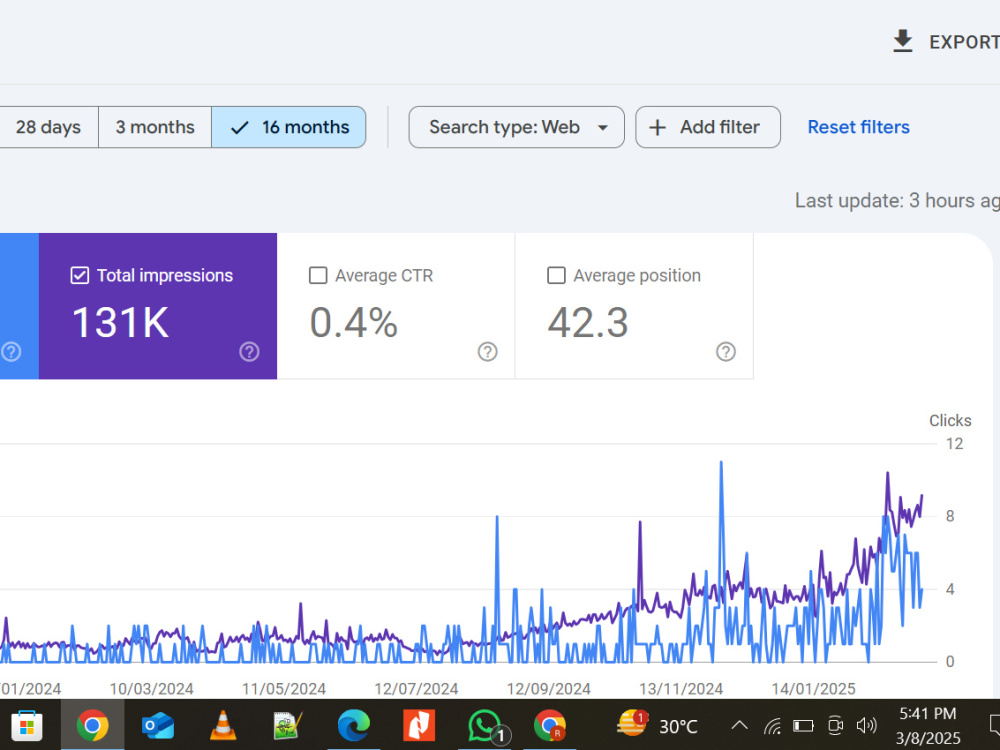The width and height of the screenshot is (1000, 750).
Task: Open help icon on Average position card
Action: (726, 351)
